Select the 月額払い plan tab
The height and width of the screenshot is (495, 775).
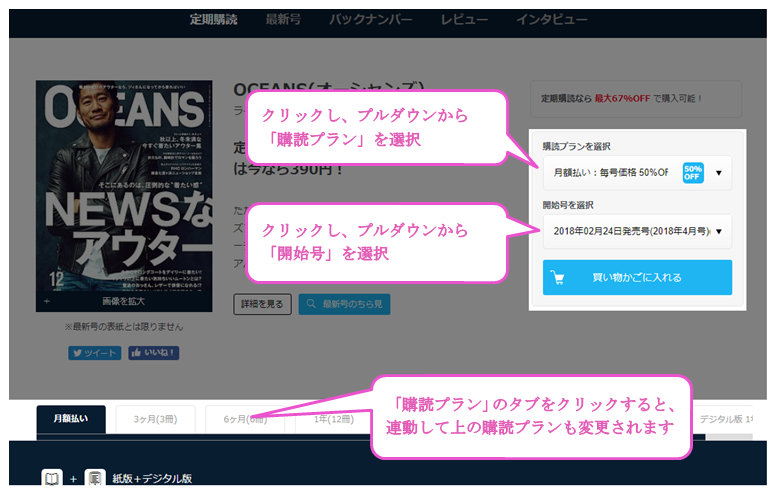tap(71, 419)
